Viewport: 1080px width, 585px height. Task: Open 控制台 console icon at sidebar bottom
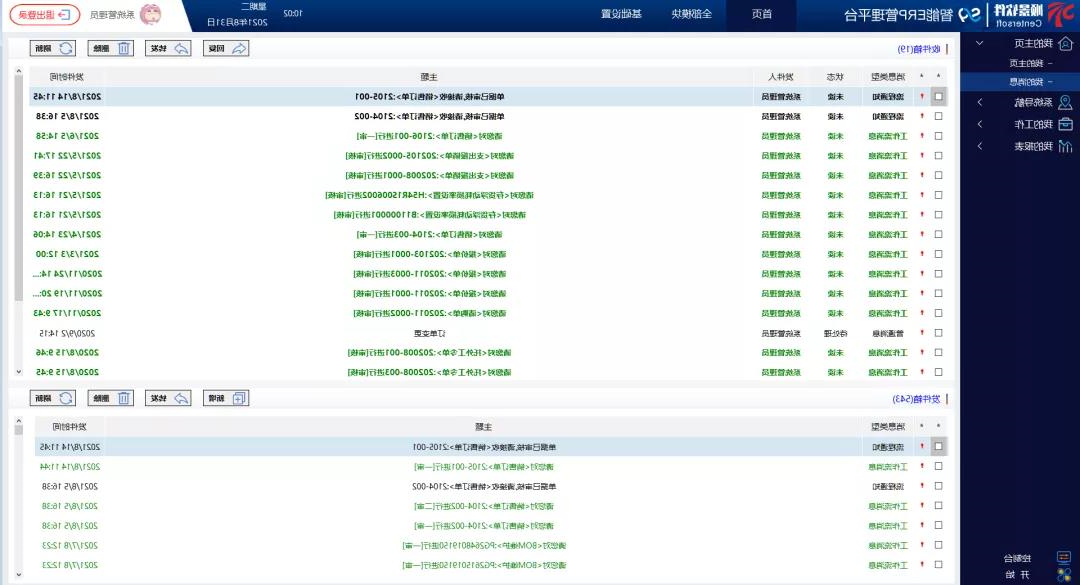tap(1065, 558)
